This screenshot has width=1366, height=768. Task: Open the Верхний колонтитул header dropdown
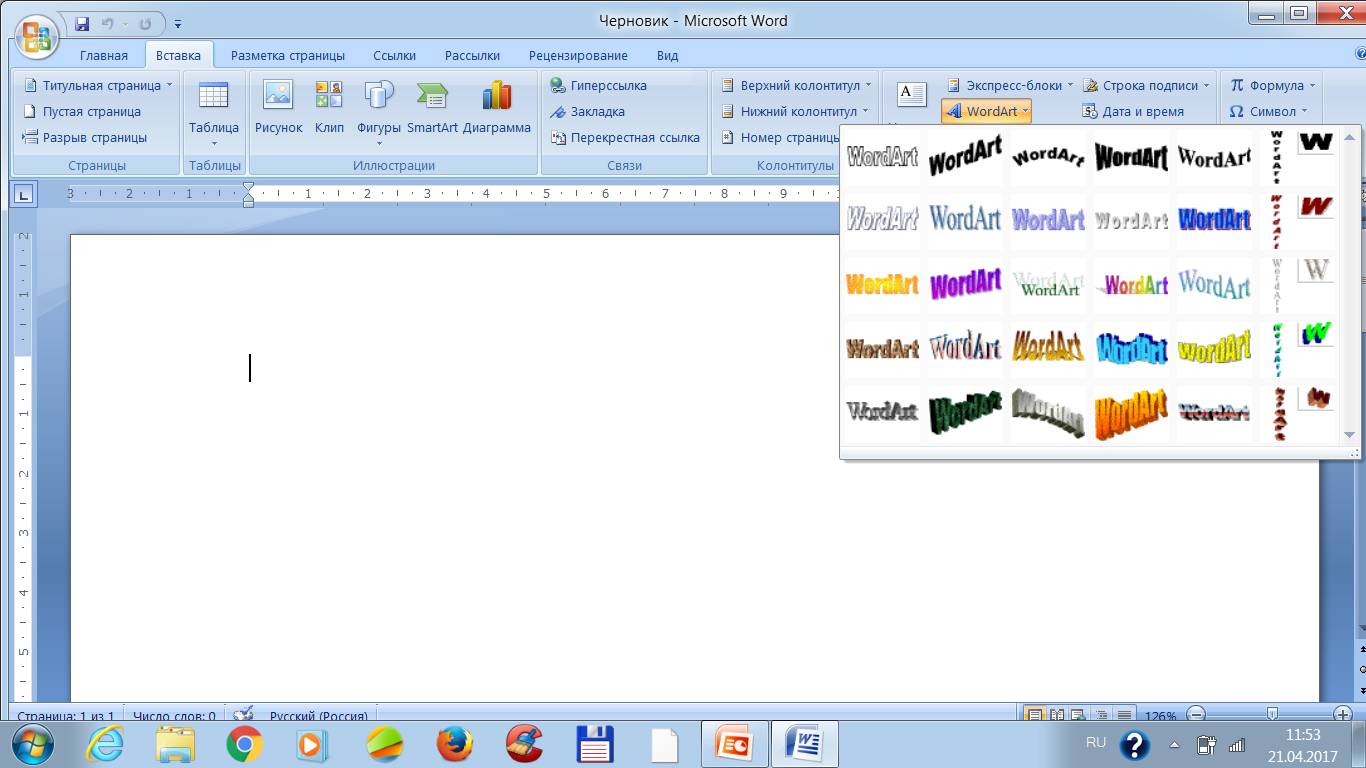click(796, 86)
